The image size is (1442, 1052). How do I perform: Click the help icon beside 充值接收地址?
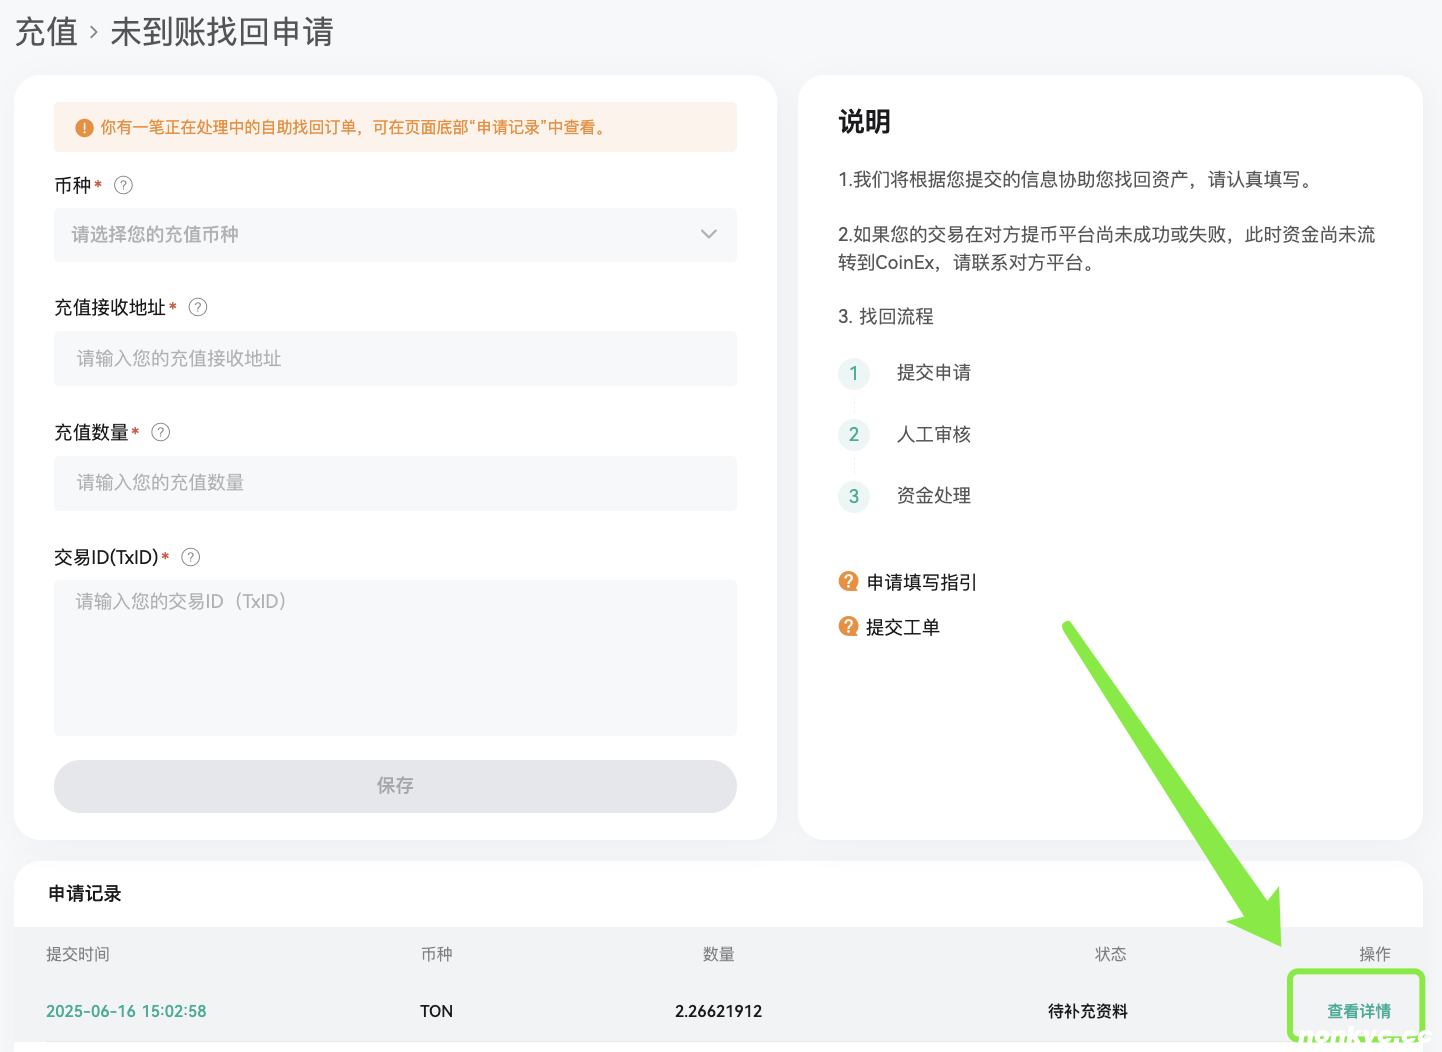(198, 307)
